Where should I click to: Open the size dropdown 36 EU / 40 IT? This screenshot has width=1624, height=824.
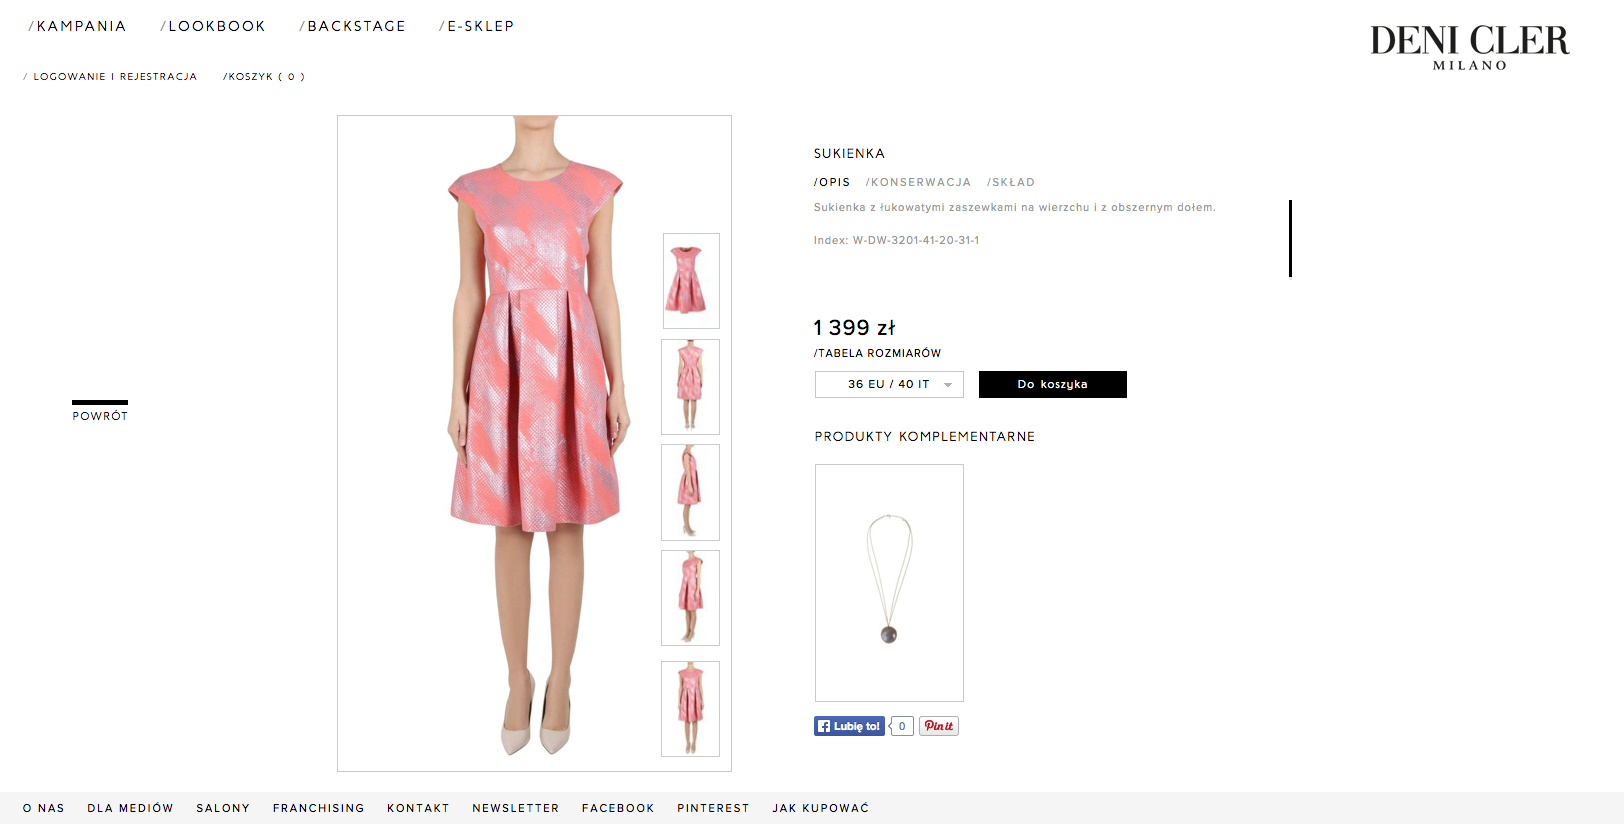click(889, 384)
